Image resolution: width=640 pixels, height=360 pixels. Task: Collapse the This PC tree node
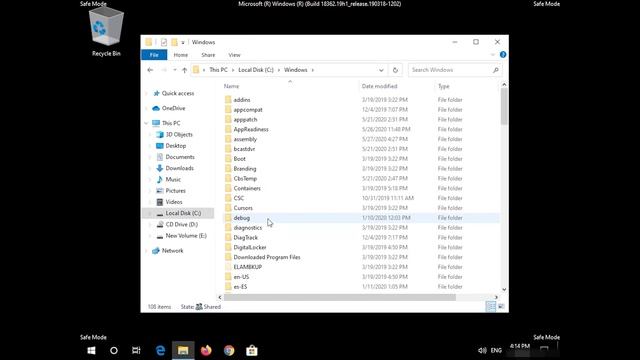(147, 123)
